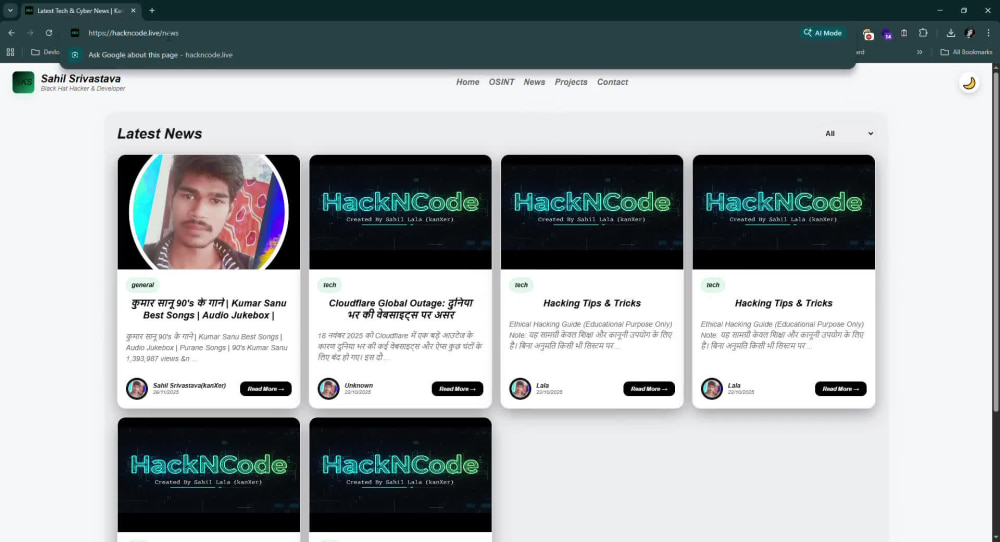This screenshot has height=542, width=1000.
Task: Click the tech tag on the Cloudflare card
Action: [330, 285]
